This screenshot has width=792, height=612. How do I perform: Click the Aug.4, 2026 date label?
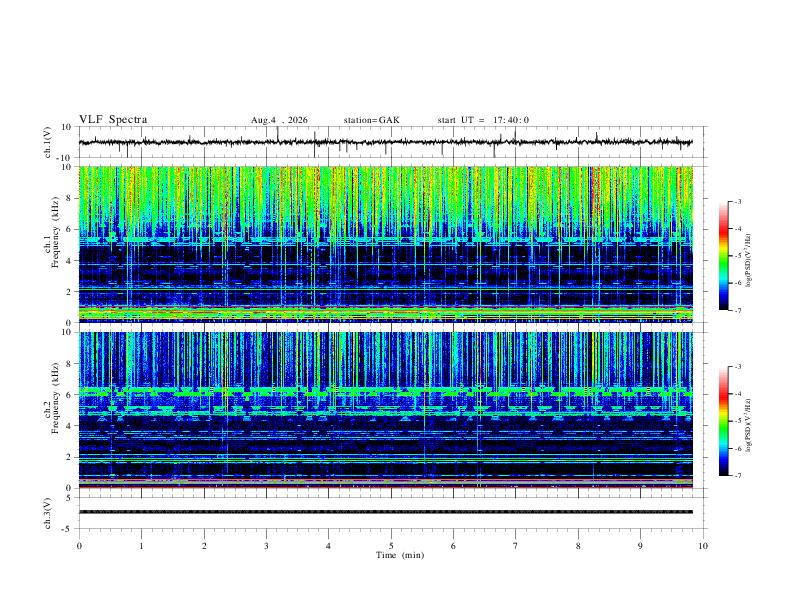(279, 120)
